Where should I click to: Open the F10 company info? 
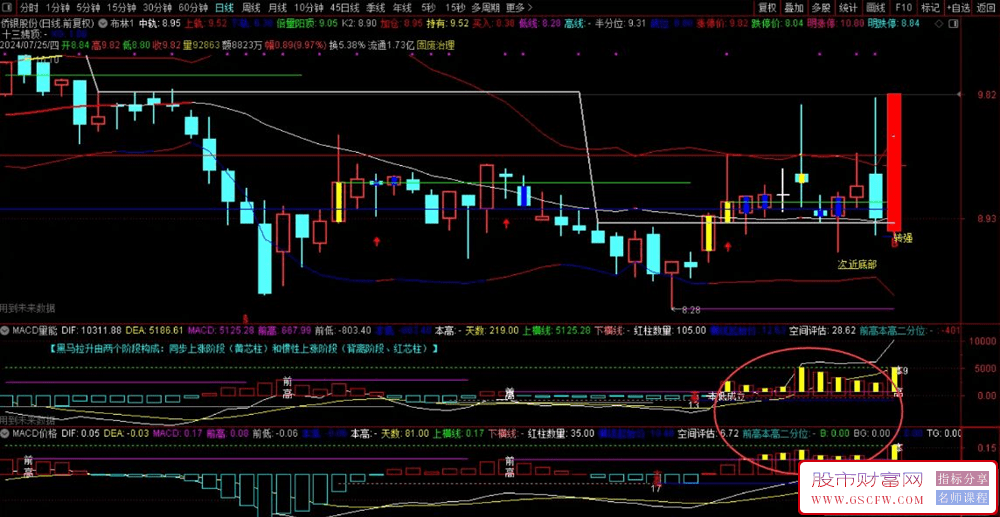(x=903, y=8)
